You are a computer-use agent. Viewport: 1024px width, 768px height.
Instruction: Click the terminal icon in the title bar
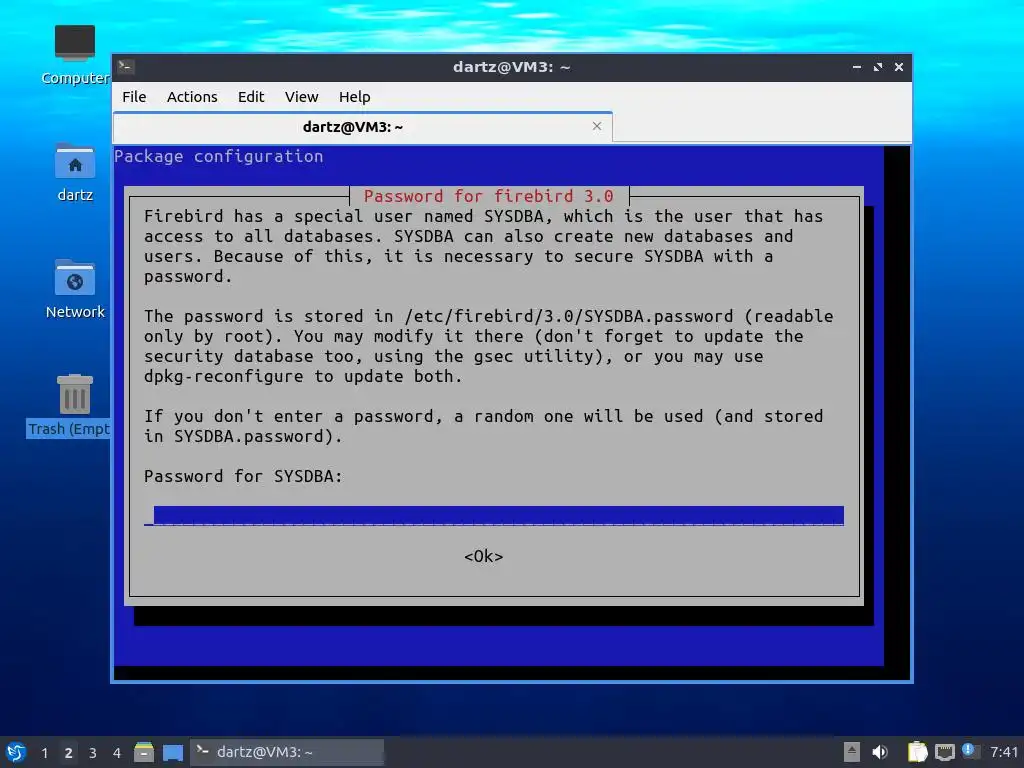[x=126, y=67]
